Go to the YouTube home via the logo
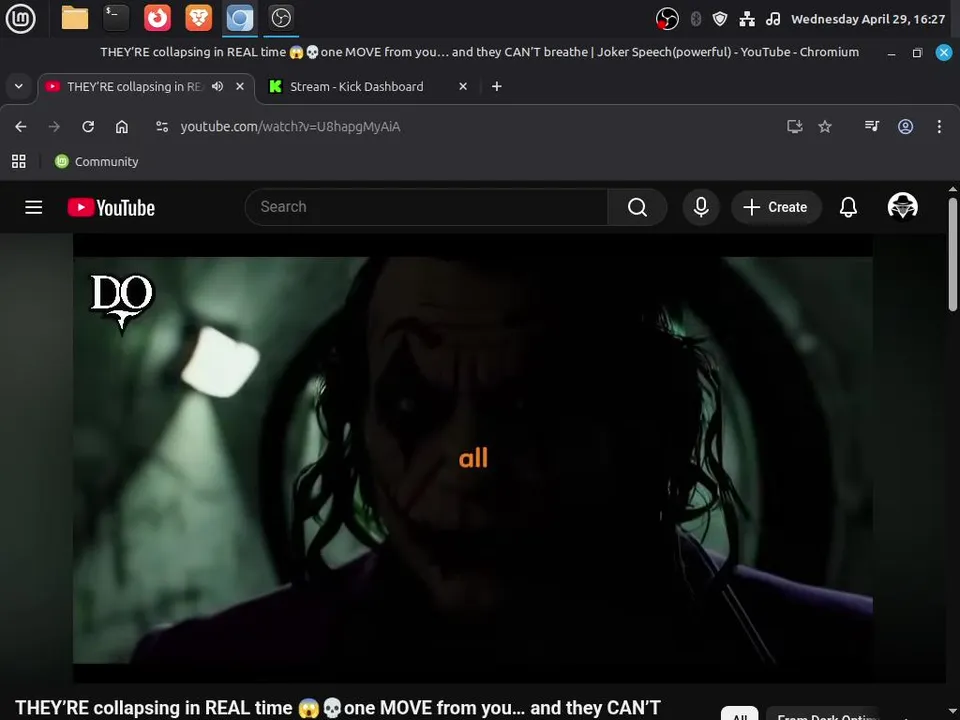960x720 pixels. [111, 208]
